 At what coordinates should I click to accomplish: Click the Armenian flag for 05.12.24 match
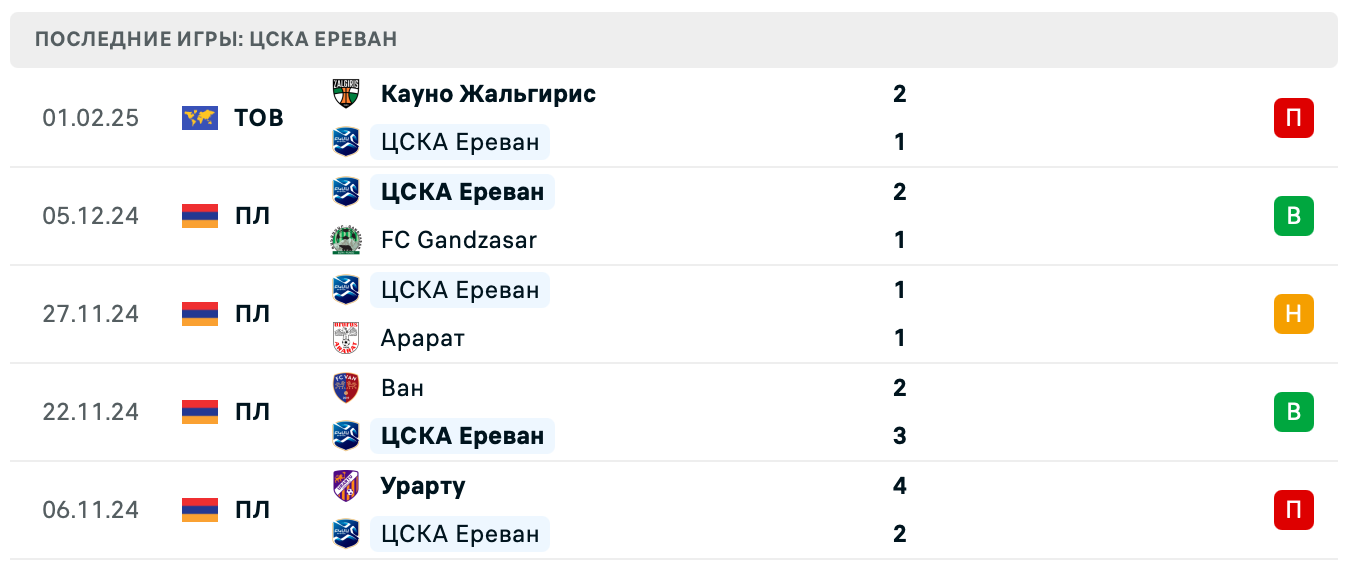pyautogui.click(x=200, y=216)
